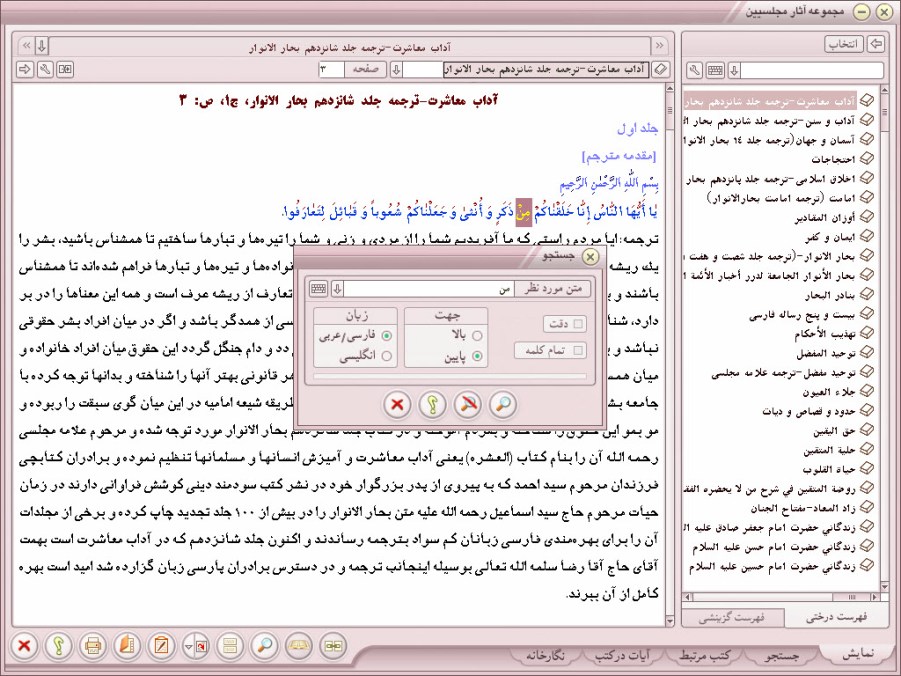Click the right double-chevron in title bar
Image resolution: width=901 pixels, height=676 pixels.
660,45
